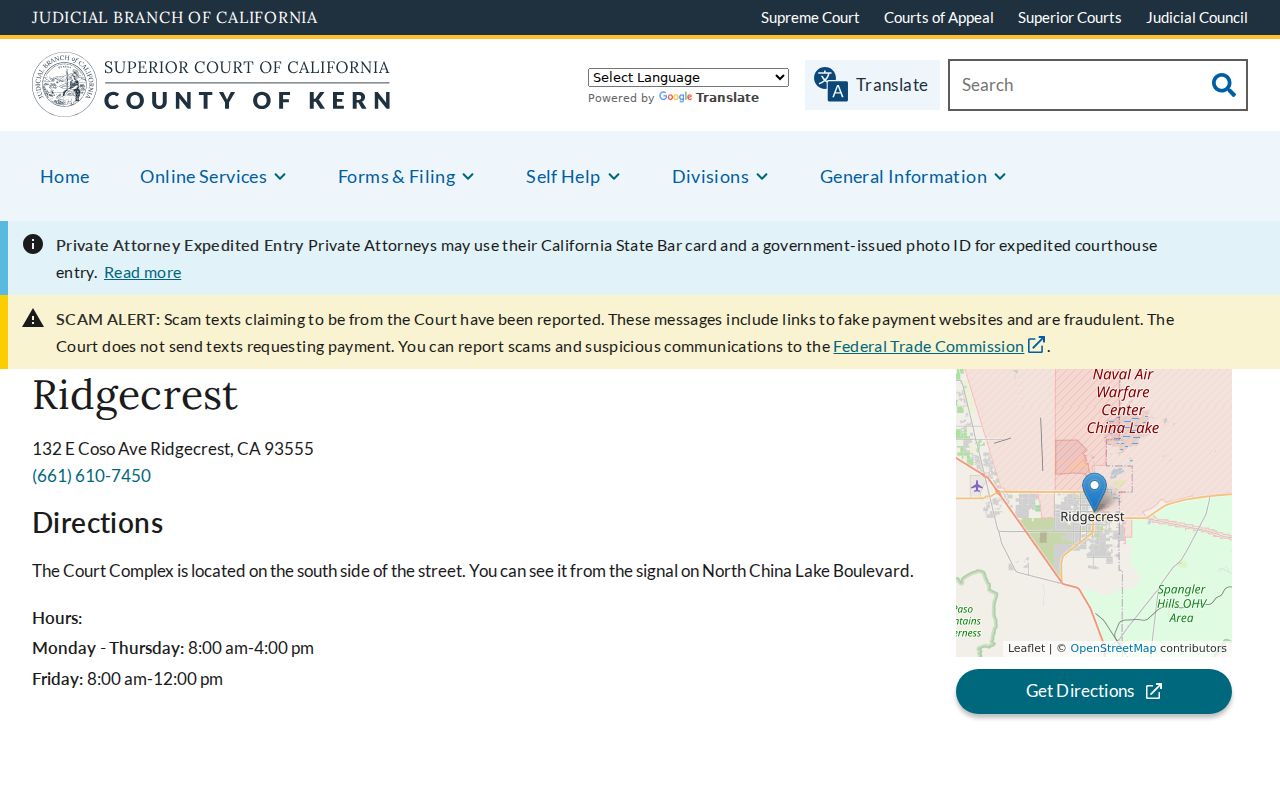Click the Google Translate powered-by label
Screen dimensions: 1280x800
pyautogui.click(x=673, y=98)
